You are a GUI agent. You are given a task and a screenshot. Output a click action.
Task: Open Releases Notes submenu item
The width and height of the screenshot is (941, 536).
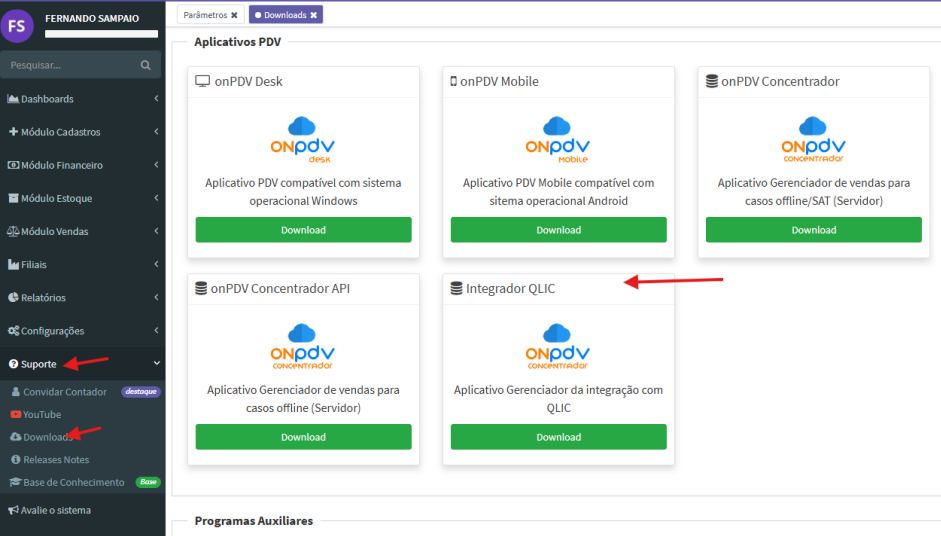coord(56,460)
